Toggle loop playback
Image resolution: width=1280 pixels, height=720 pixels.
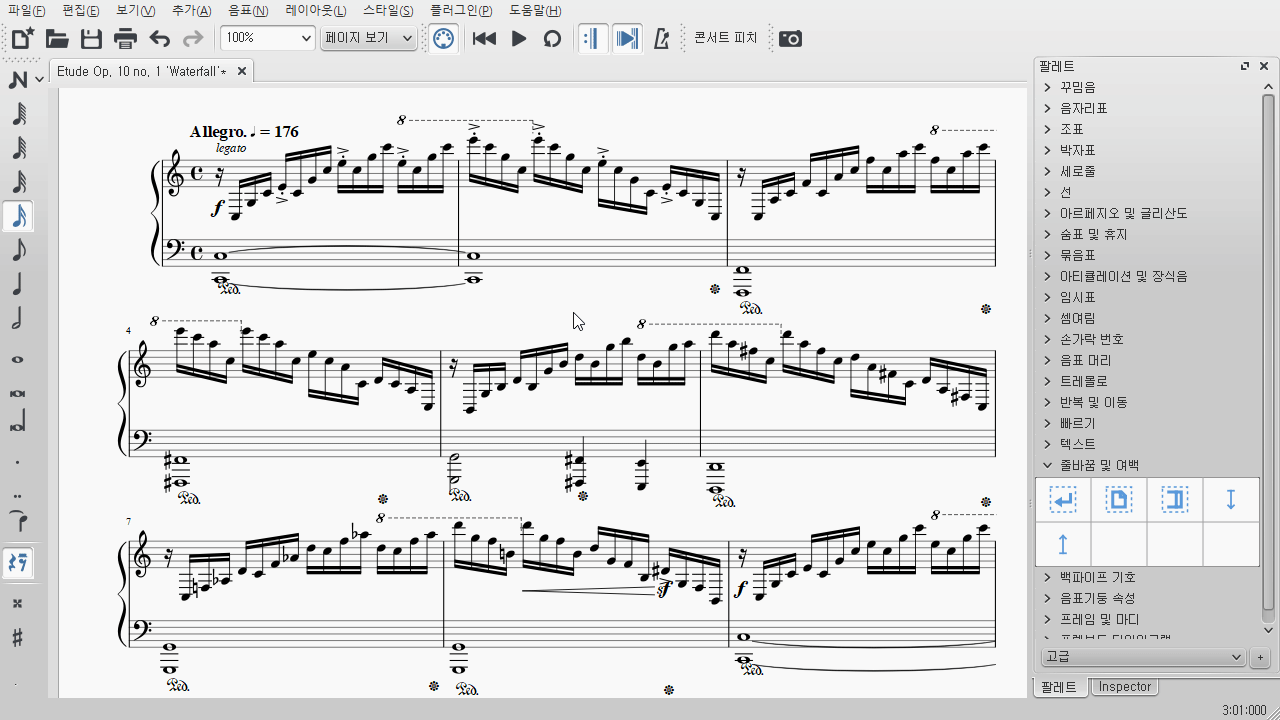coord(552,39)
